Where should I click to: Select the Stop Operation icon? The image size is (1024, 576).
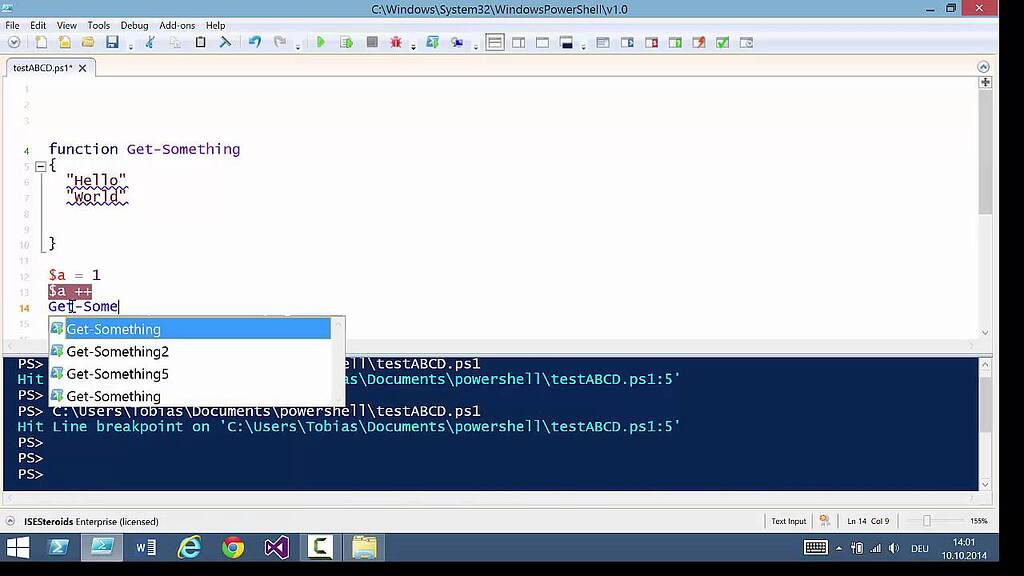(x=372, y=42)
